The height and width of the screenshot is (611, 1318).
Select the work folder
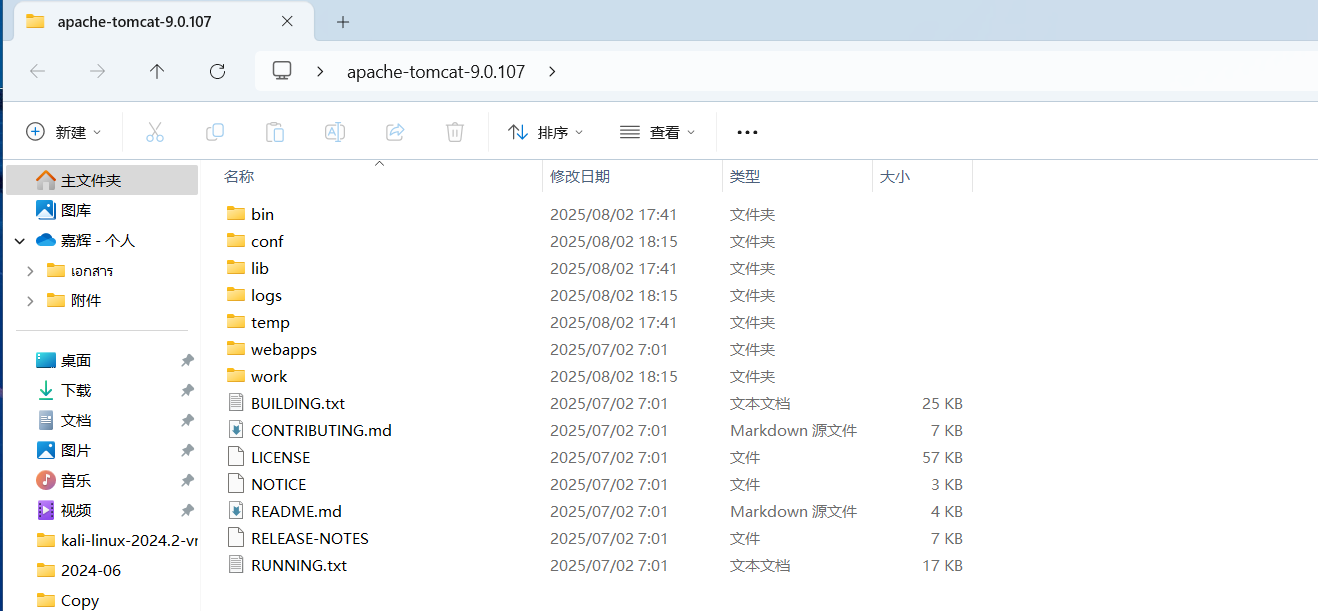coord(269,376)
